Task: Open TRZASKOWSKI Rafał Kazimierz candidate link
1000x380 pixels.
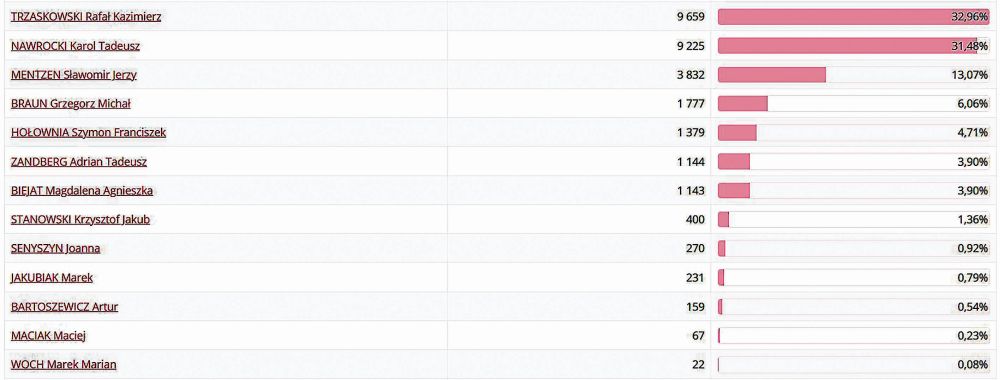Action: pos(86,17)
